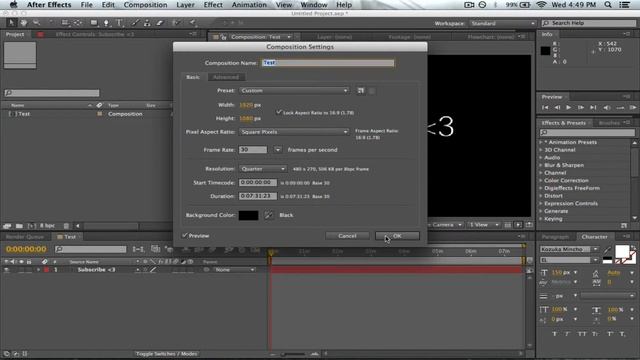Image resolution: width=640 pixels, height=360 pixels.
Task: Select the Hand tool
Action: click(24, 23)
